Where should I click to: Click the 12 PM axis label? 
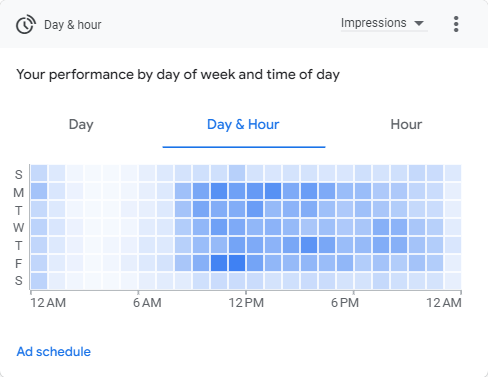pyautogui.click(x=246, y=303)
